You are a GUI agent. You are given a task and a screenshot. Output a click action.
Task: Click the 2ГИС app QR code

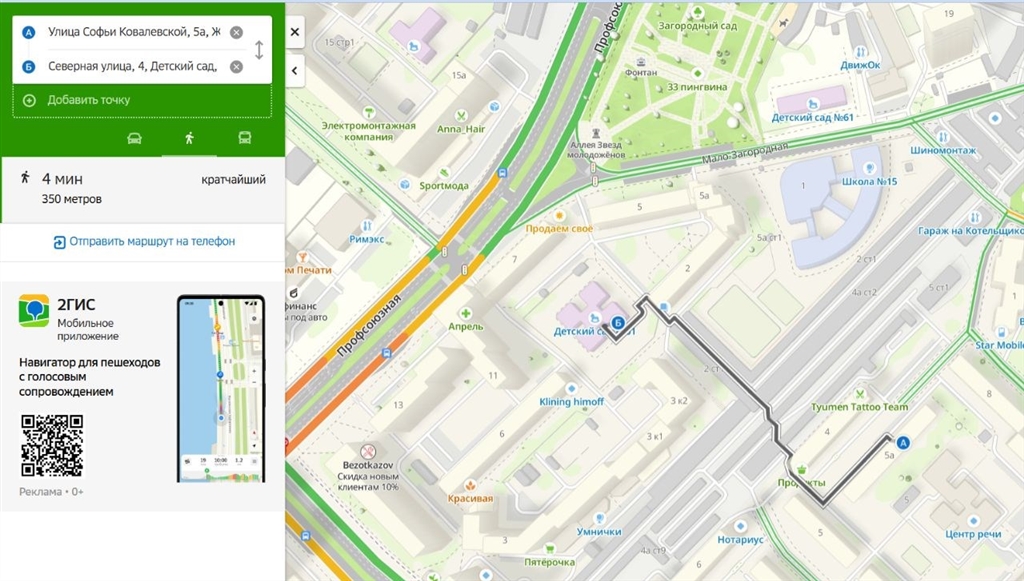52,446
